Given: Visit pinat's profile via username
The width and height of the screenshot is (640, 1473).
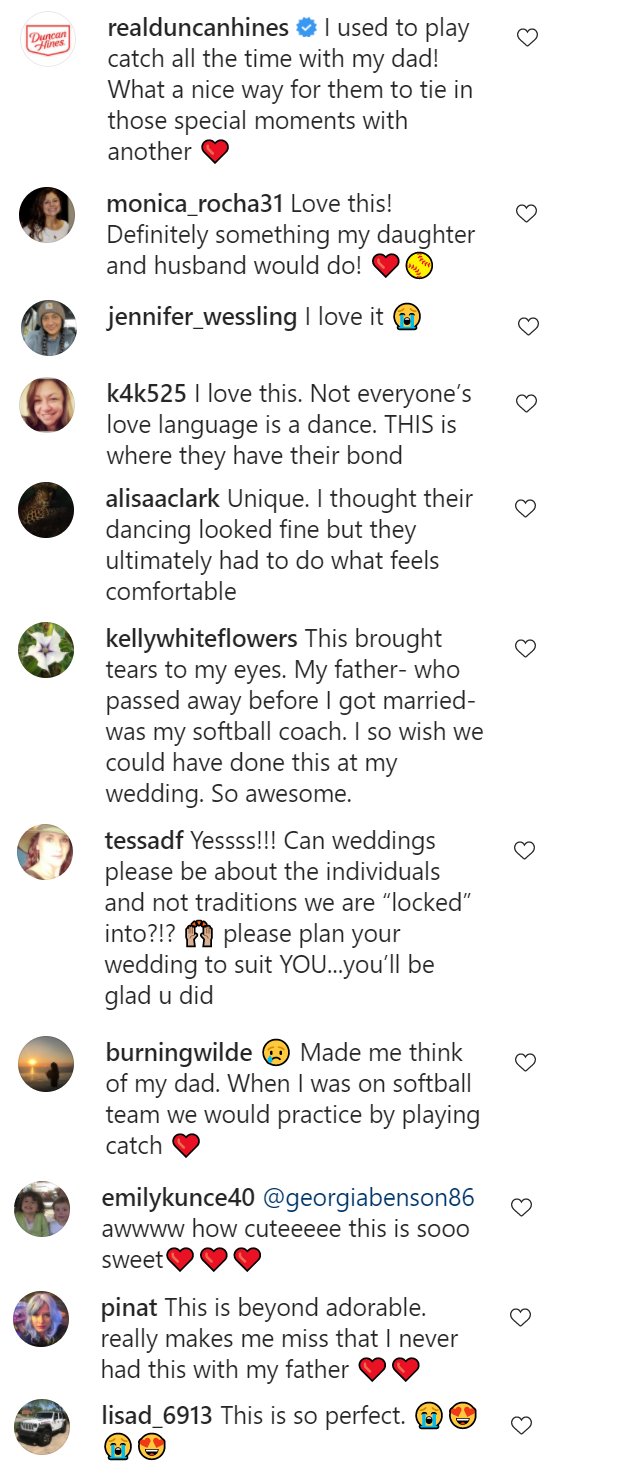Looking at the screenshot, I should click(129, 1308).
